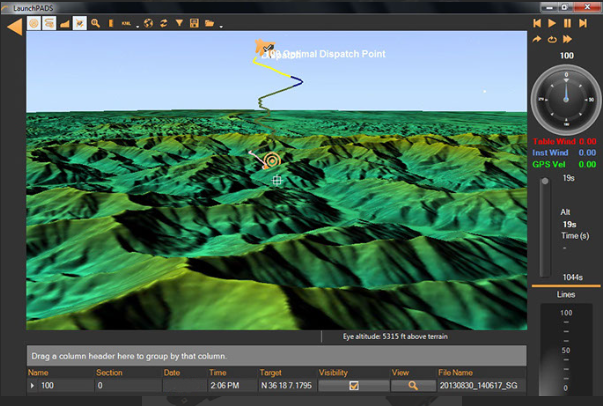This screenshot has width=603, height=406.
Task: Click the View magnifier button in row 100
Action: [411, 385]
